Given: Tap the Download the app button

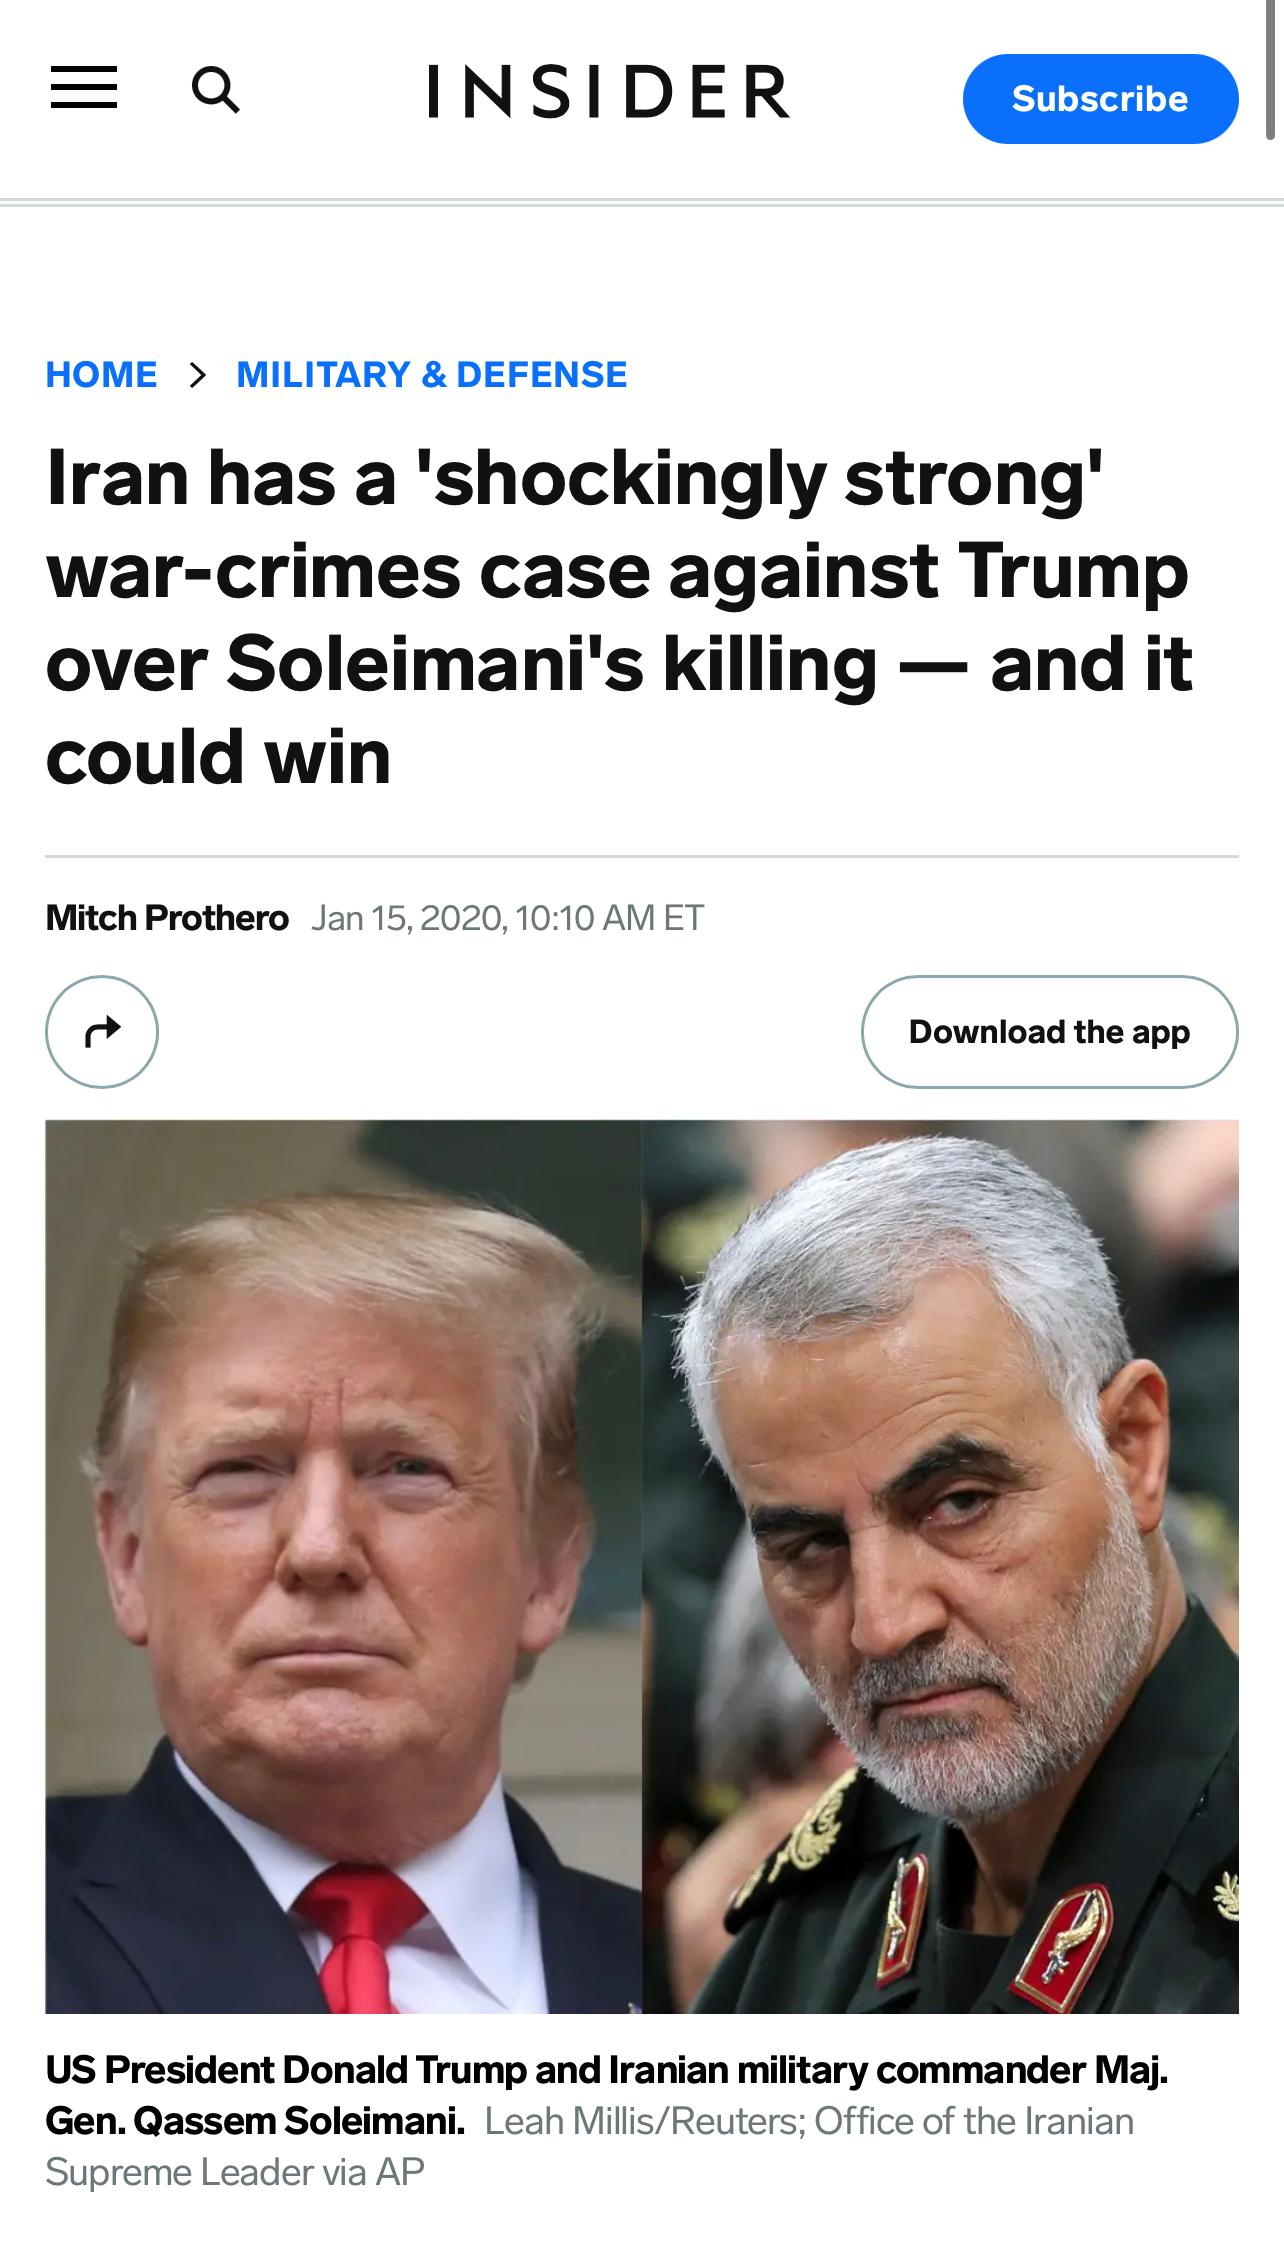Looking at the screenshot, I should (x=1049, y=1031).
